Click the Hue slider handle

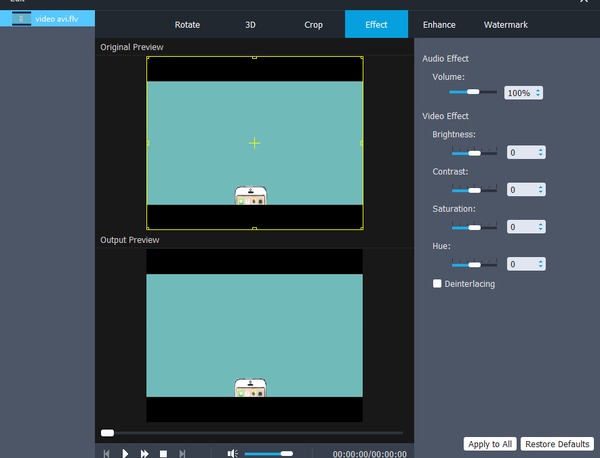click(x=474, y=264)
